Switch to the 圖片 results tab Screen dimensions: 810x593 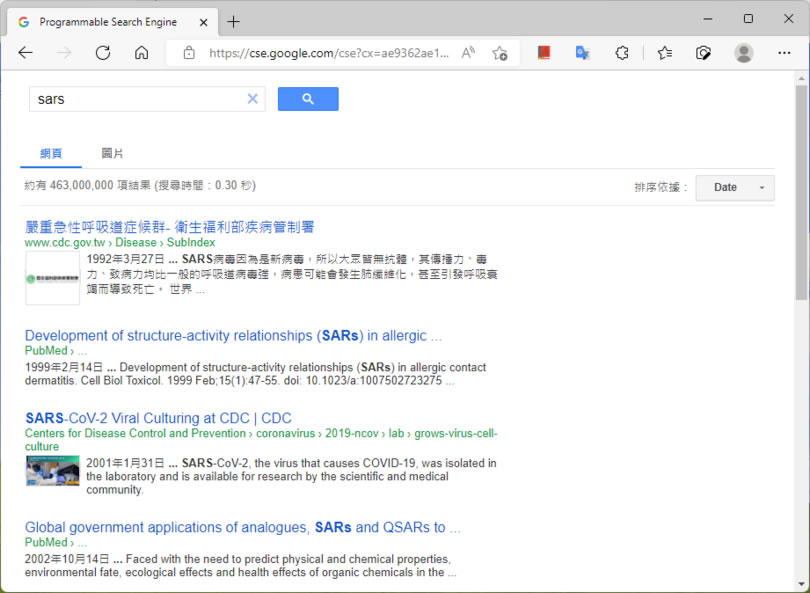coord(112,153)
